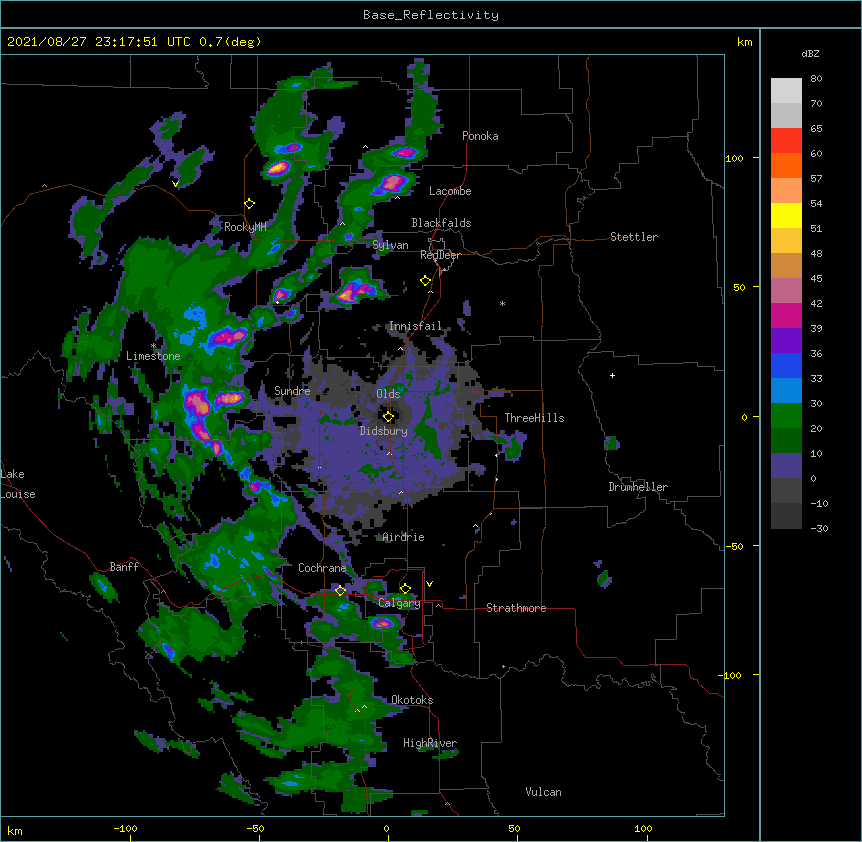The width and height of the screenshot is (862, 842).
Task: Pick the mauve 42–45 dBZ swatch
Action: pos(786,291)
